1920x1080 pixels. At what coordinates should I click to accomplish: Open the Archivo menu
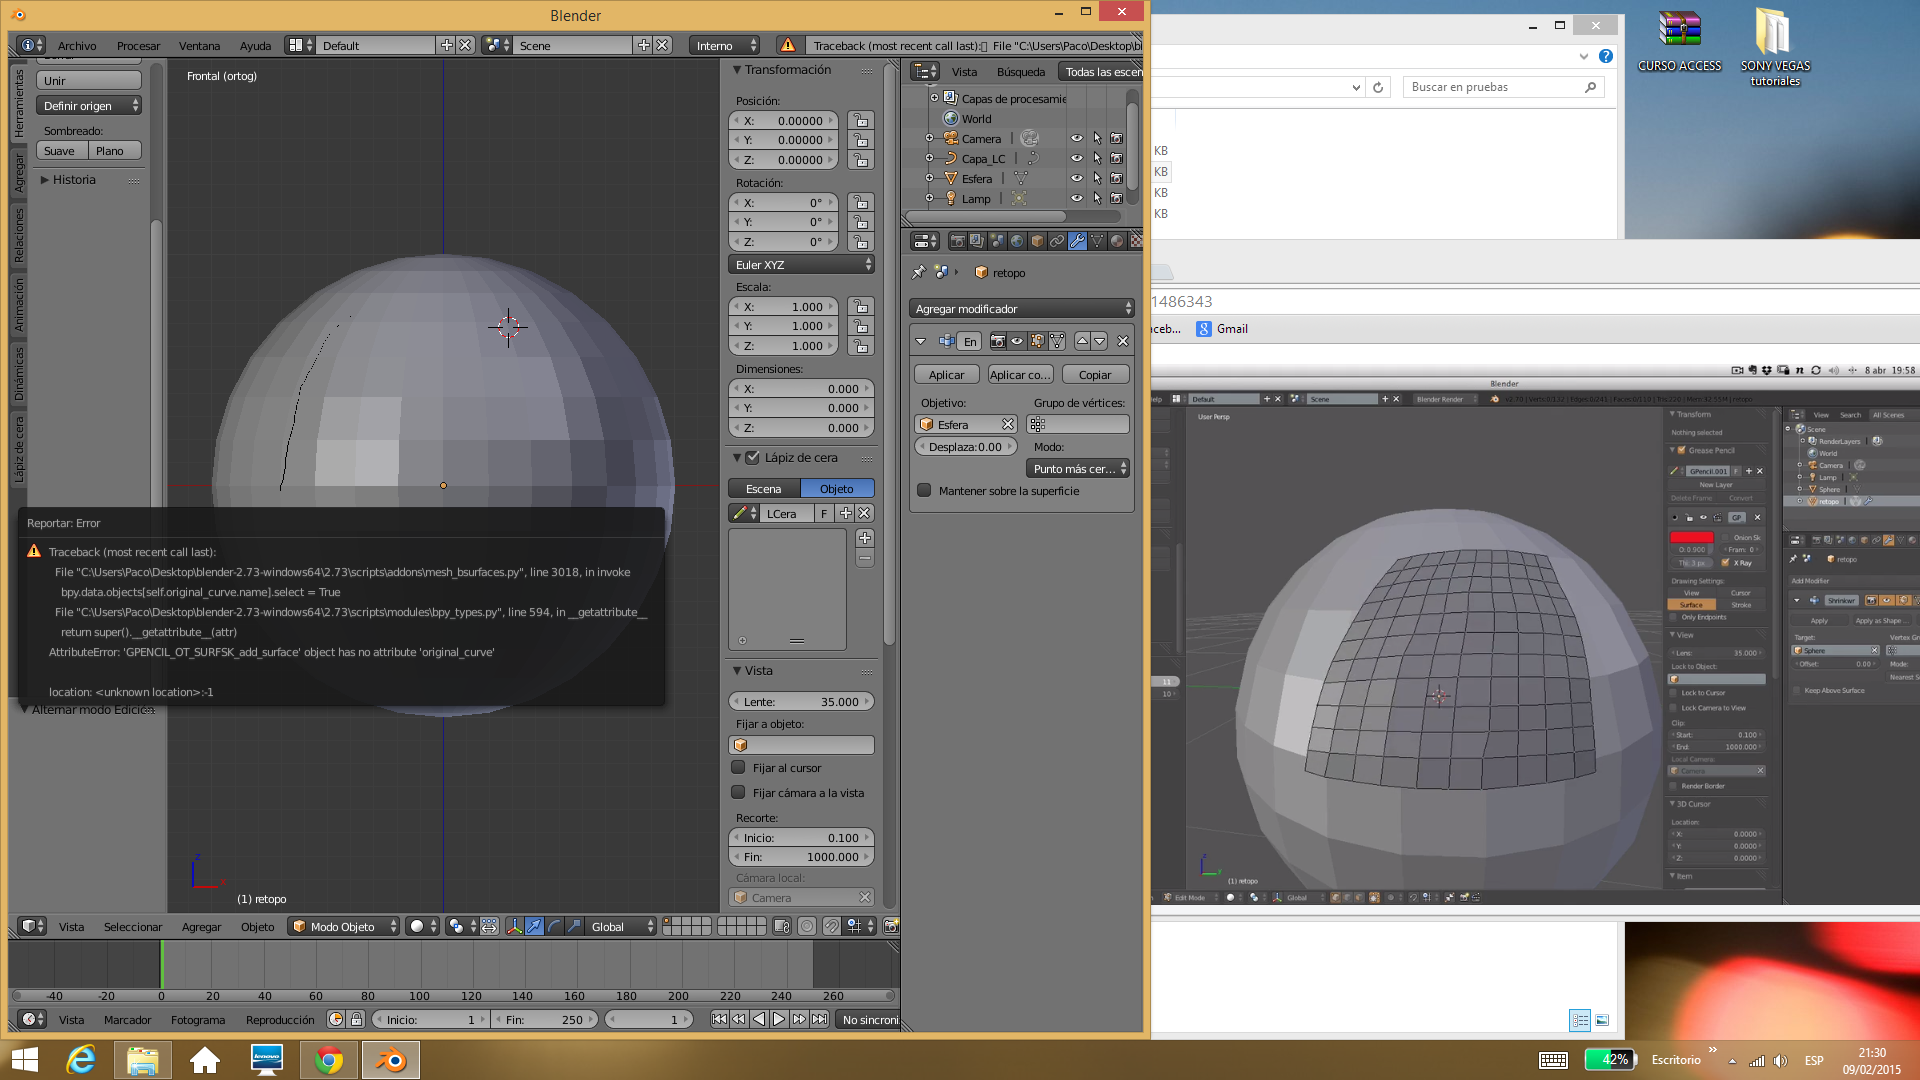click(x=77, y=46)
